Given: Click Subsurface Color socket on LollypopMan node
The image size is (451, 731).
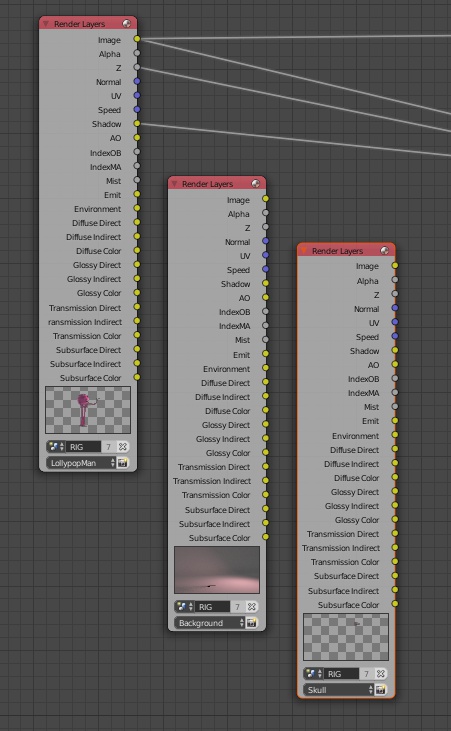Looking at the screenshot, I should (137, 377).
